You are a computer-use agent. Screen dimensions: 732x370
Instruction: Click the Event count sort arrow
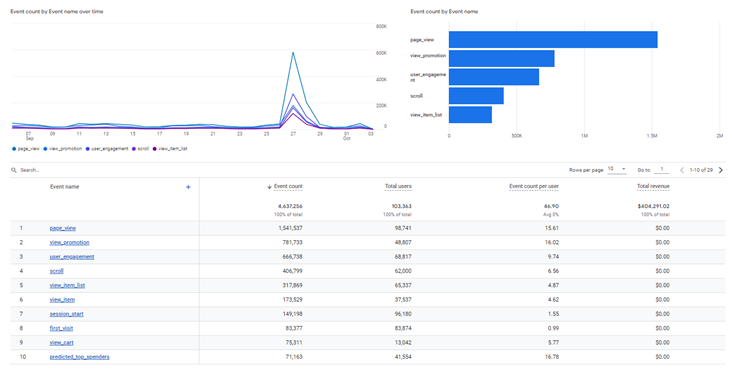coord(269,187)
